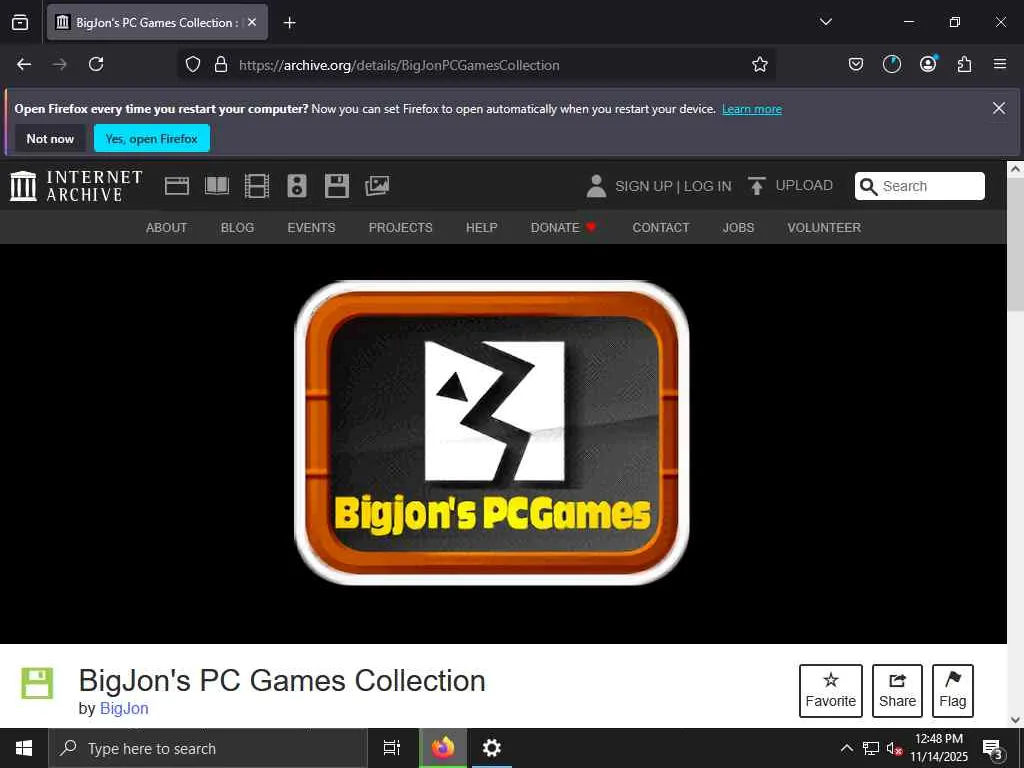This screenshot has height=768, width=1024.
Task: Click the Share button
Action: tap(897, 691)
